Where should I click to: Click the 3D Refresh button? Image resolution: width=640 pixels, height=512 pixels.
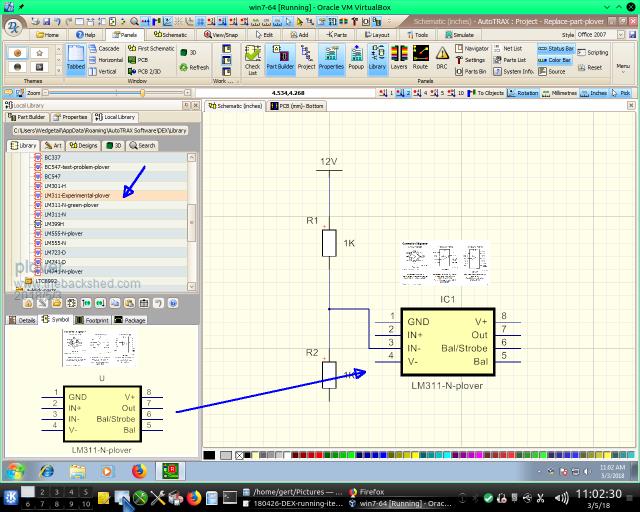tap(193, 67)
